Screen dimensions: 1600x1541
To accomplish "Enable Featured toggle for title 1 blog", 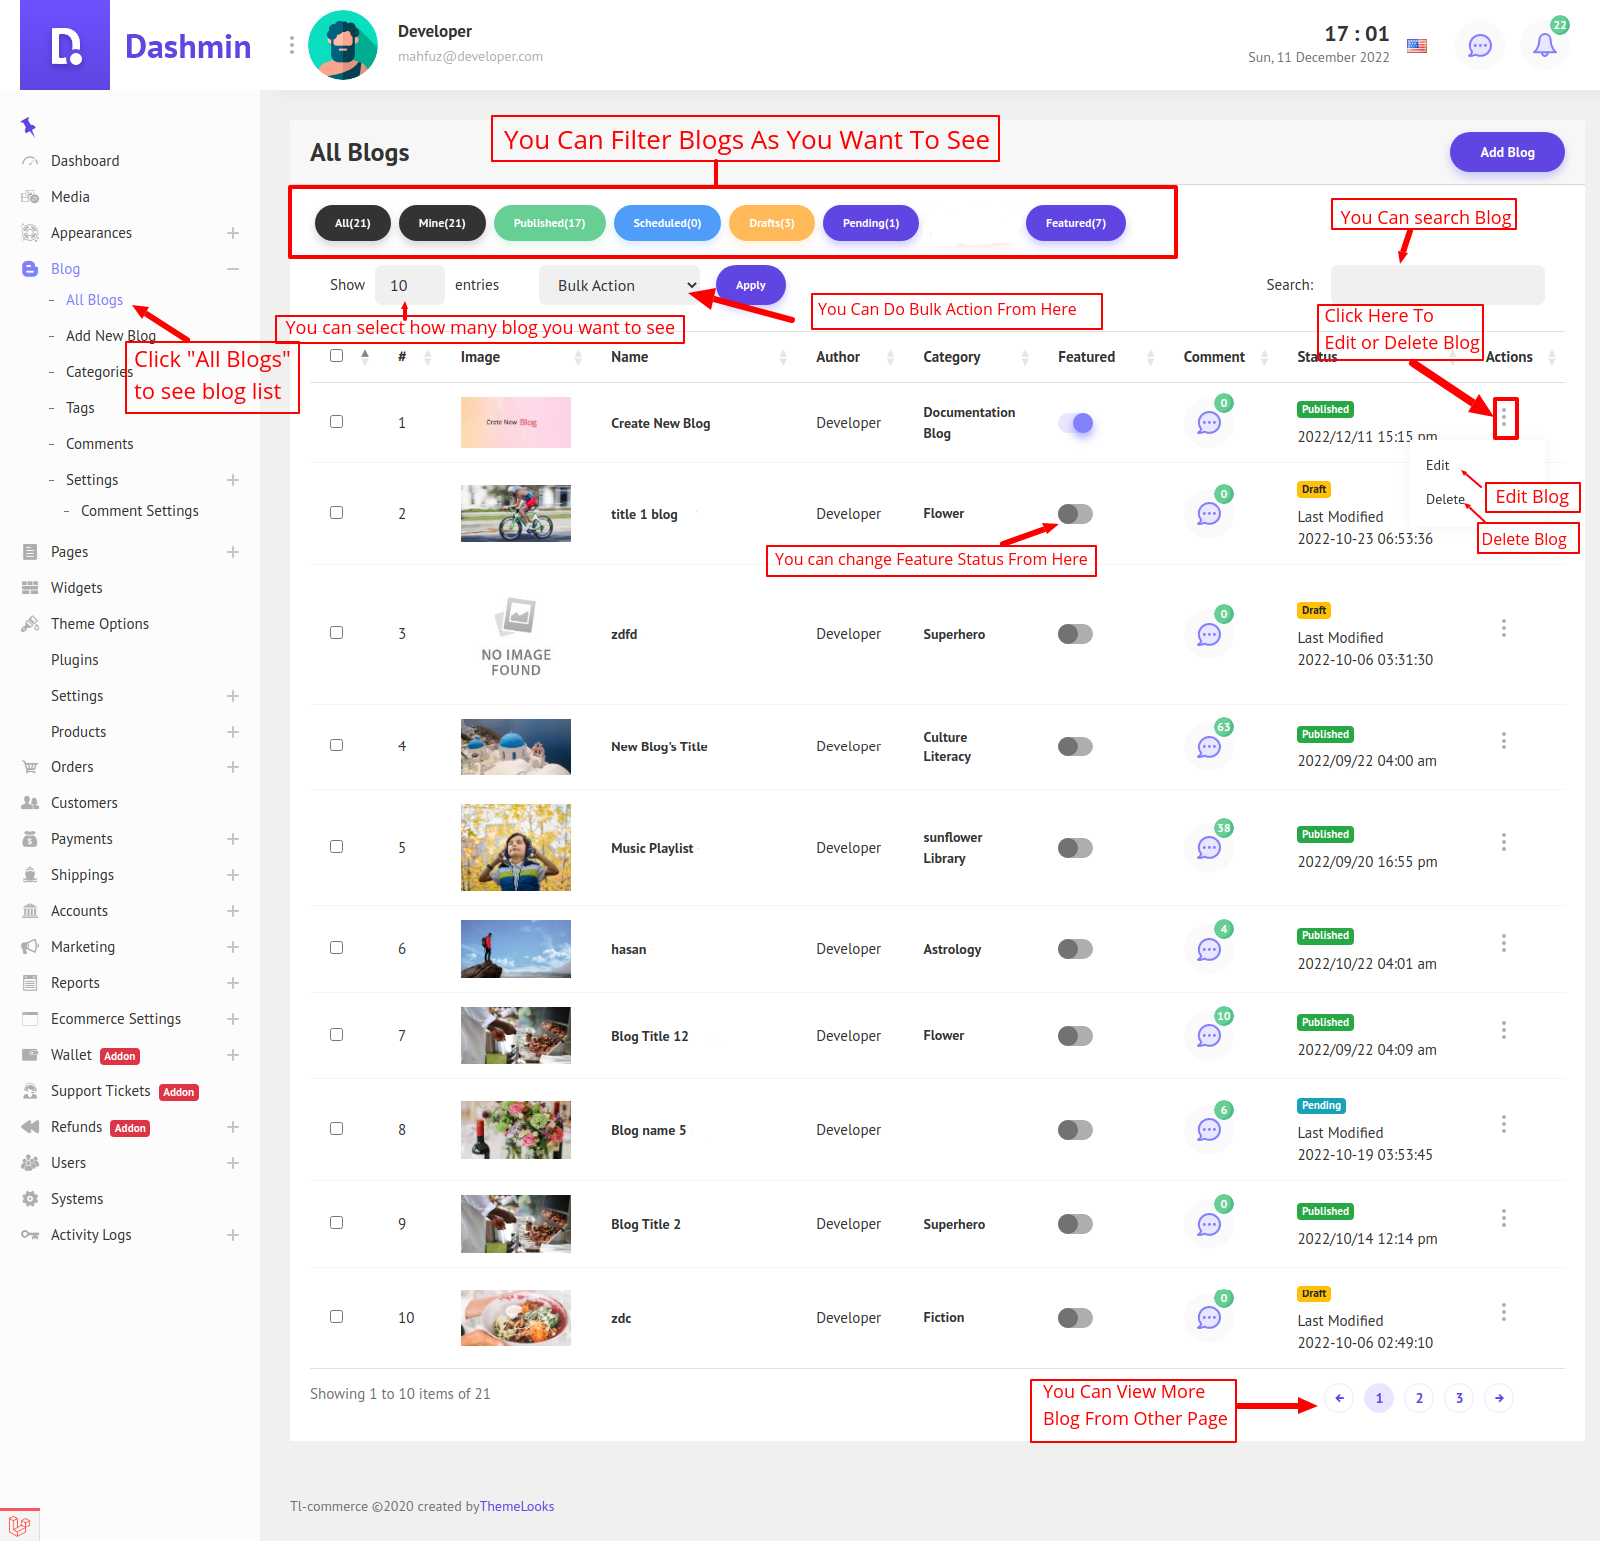I will pos(1075,514).
